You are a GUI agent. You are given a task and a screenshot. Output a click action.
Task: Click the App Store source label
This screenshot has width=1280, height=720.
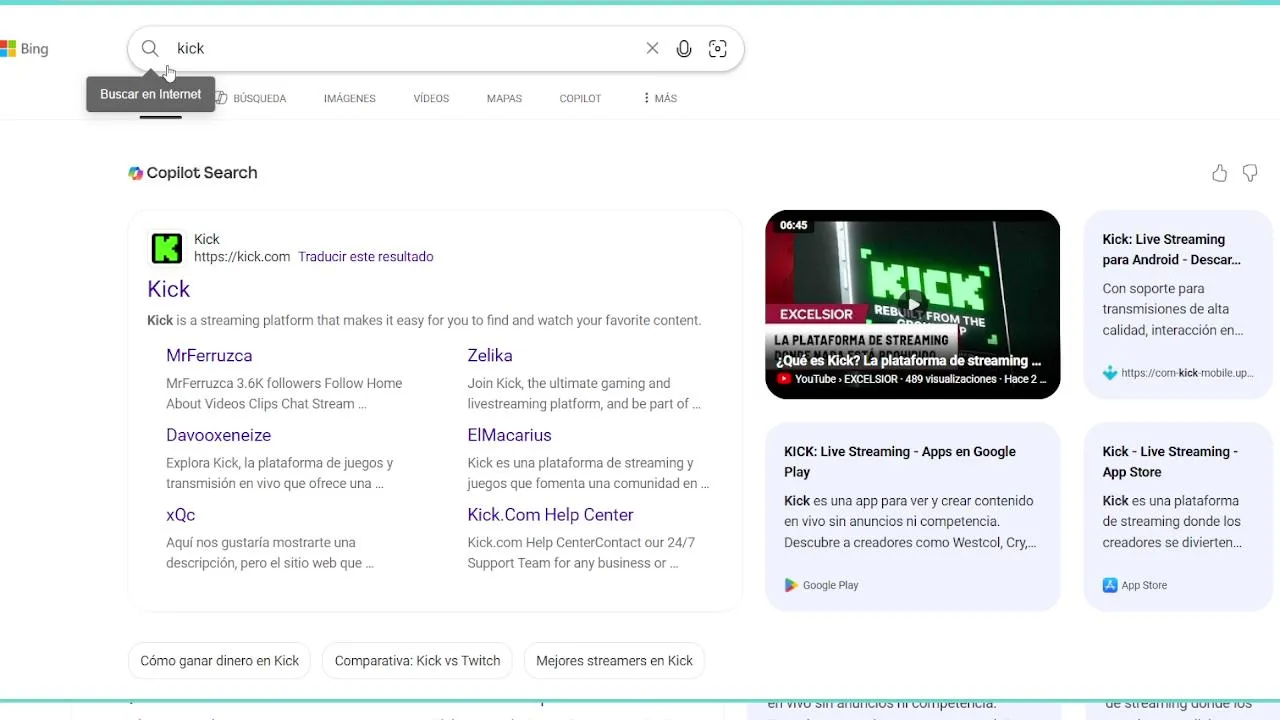tap(1144, 585)
